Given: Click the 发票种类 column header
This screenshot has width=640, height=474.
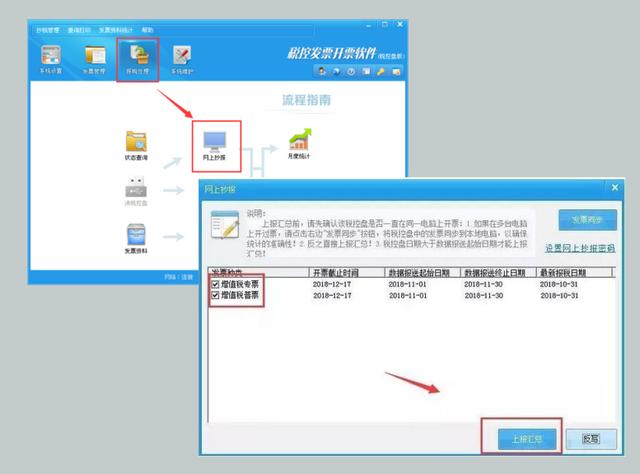Looking at the screenshot, I should click(258, 272).
